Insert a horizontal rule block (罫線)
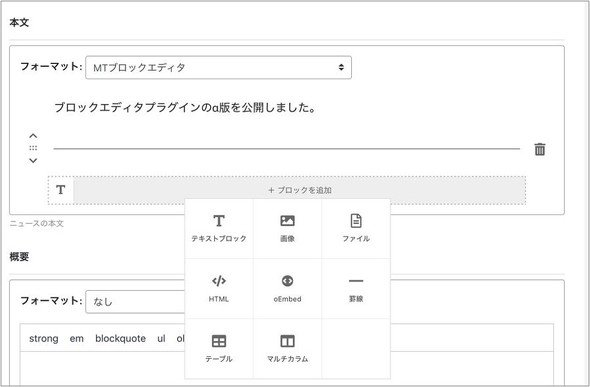This screenshot has height=387, width=590. pyautogui.click(x=356, y=288)
